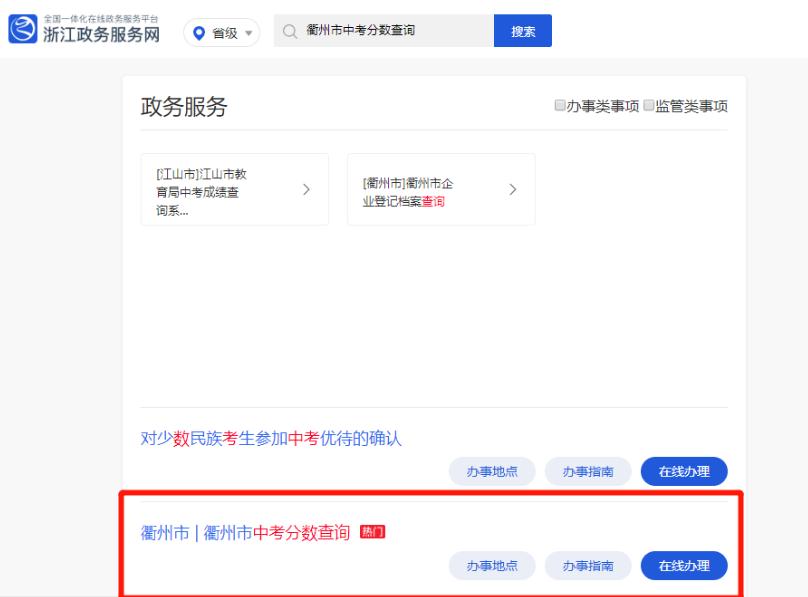The width and height of the screenshot is (808, 597).
Task: Click 办事指南 for 衢州市中考分数查询
Action: coord(587,566)
